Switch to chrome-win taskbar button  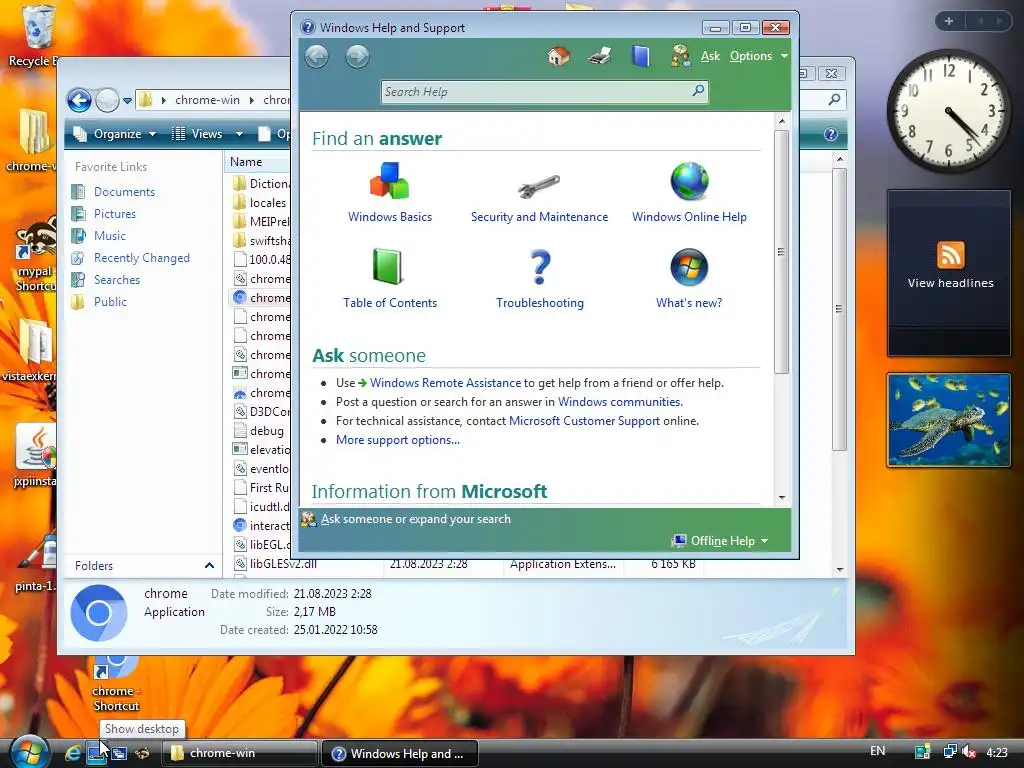click(240, 753)
